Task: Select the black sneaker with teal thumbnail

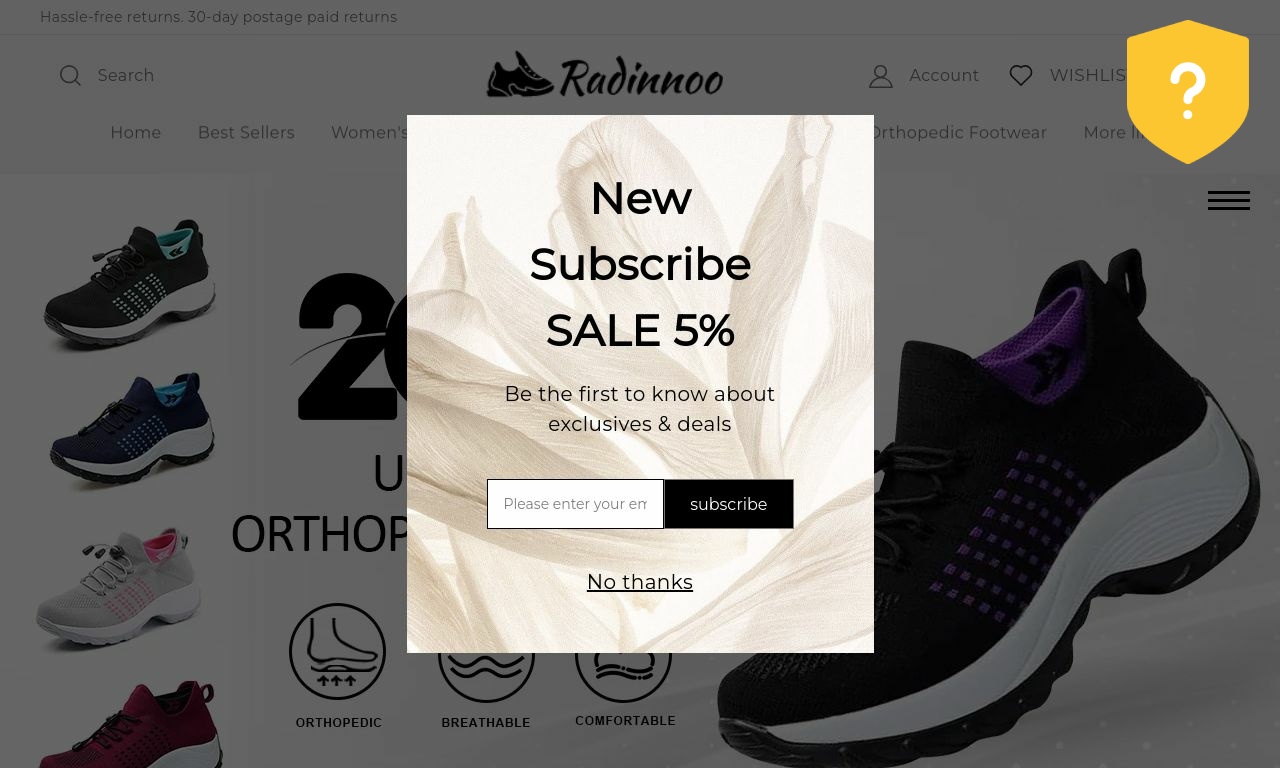Action: tap(130, 284)
